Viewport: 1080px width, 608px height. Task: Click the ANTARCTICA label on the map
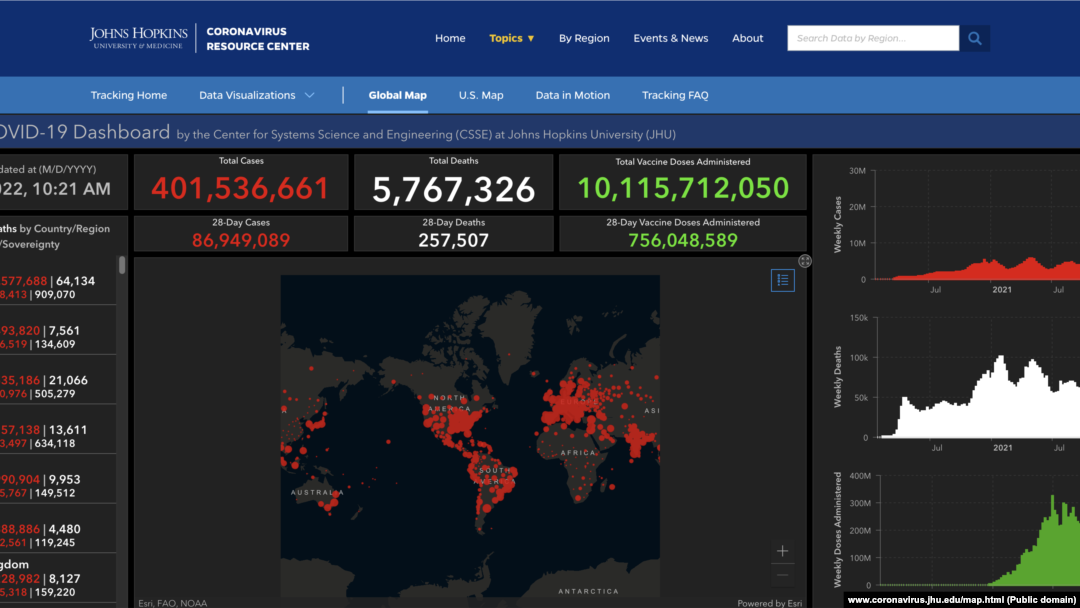588,591
